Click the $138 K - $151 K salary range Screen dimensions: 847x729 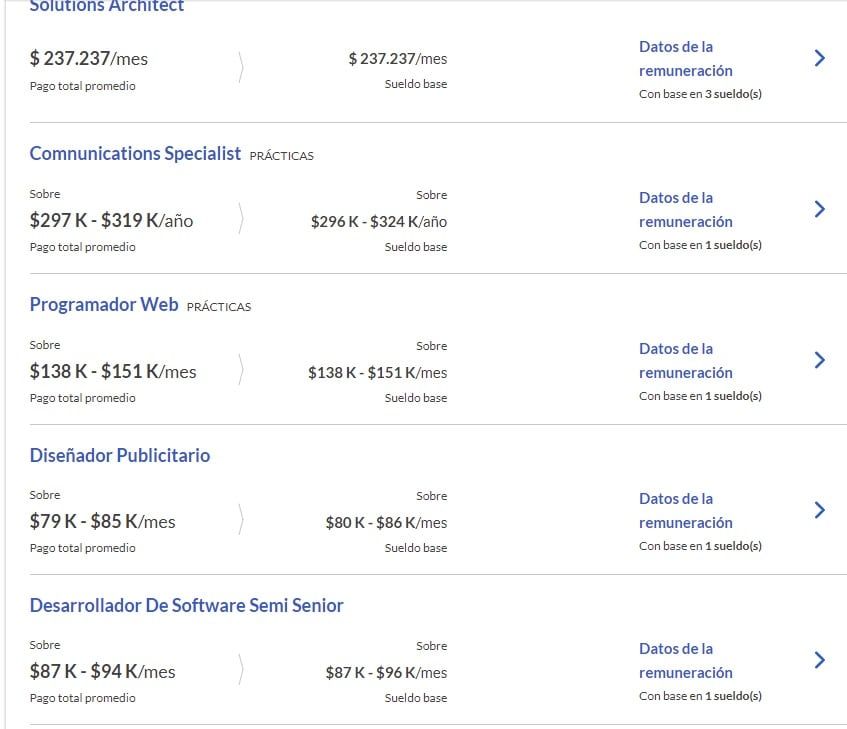click(113, 371)
